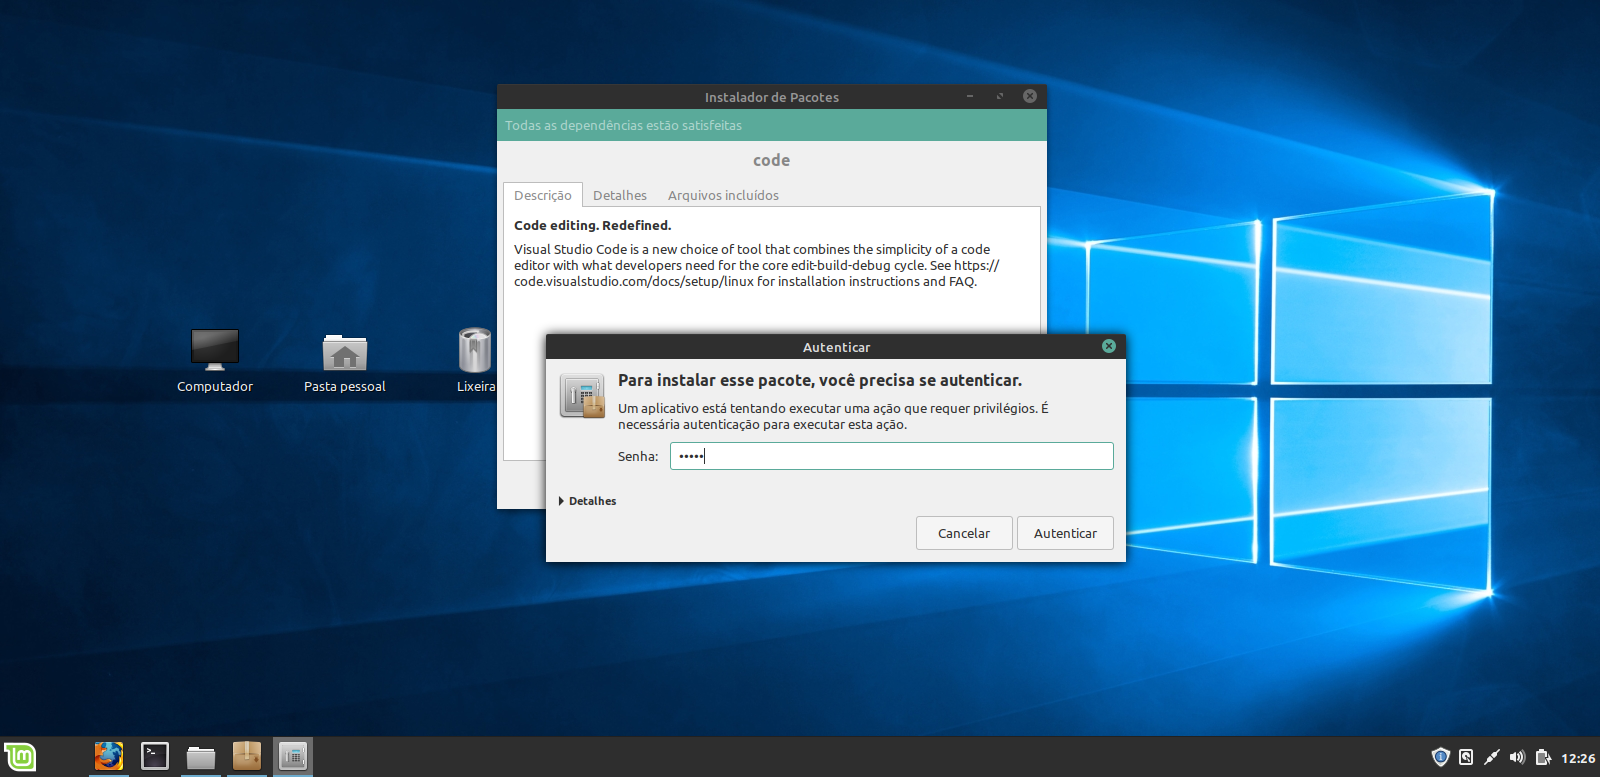Open the Terminal from the panel
The width and height of the screenshot is (1600, 777).
155,756
